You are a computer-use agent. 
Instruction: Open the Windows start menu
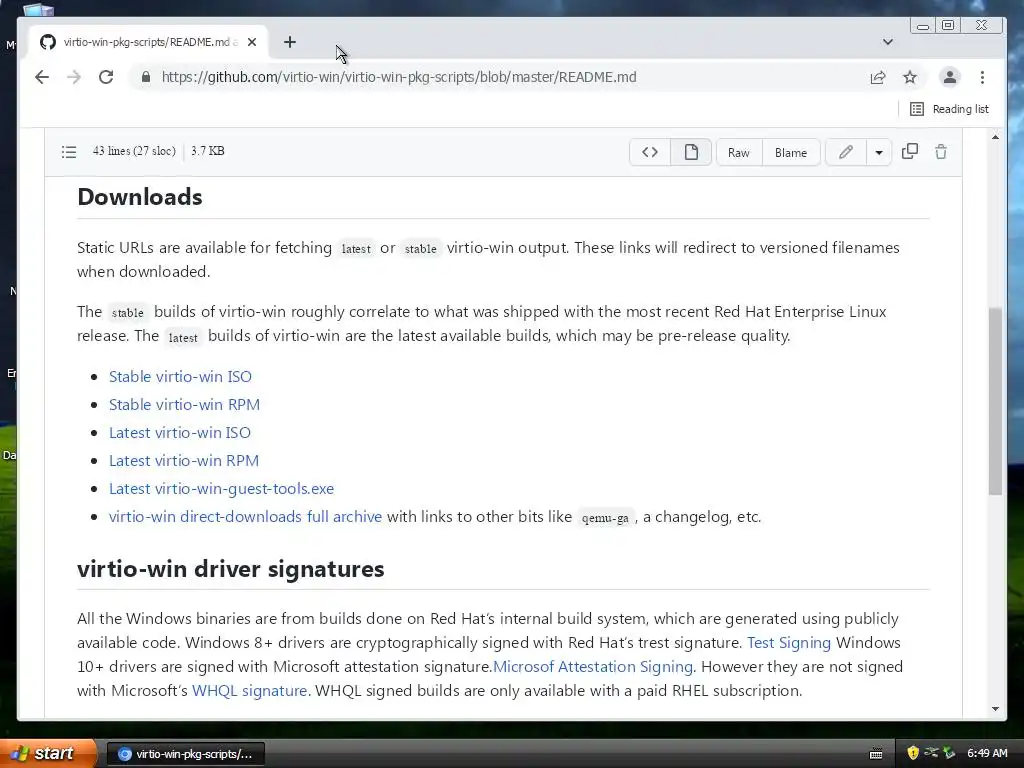(x=47, y=754)
